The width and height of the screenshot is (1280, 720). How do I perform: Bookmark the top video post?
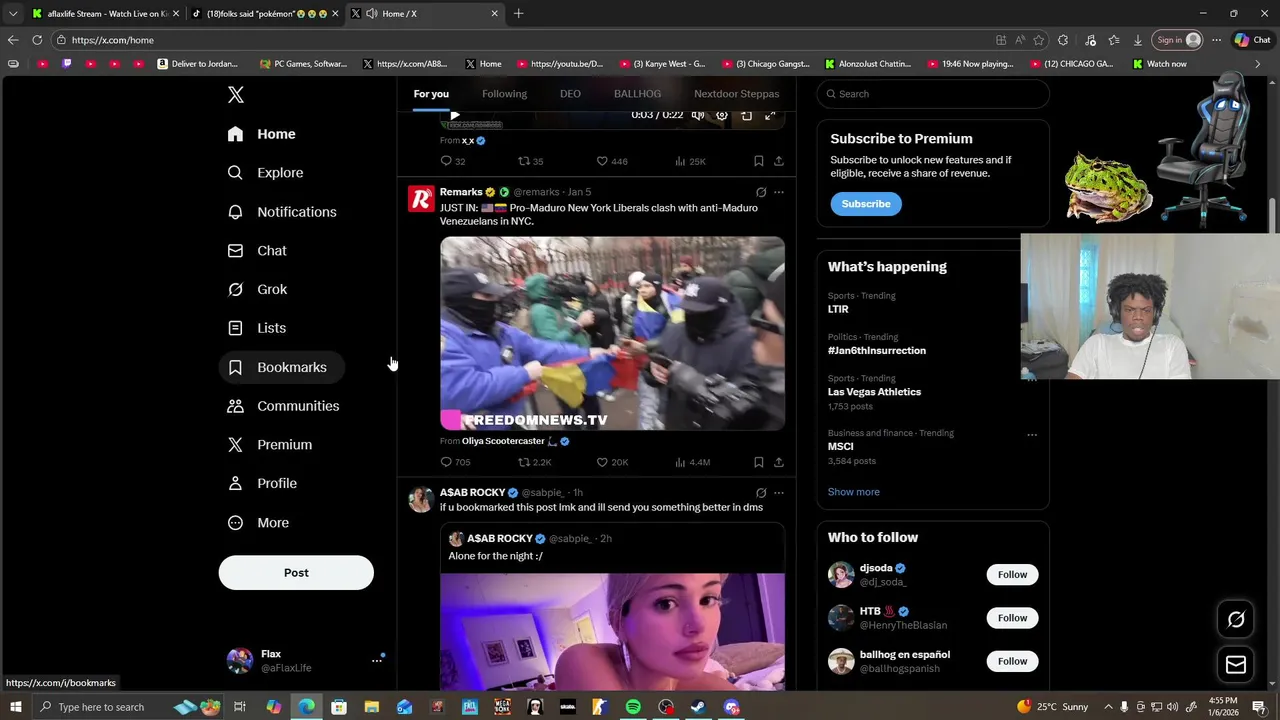(759, 161)
